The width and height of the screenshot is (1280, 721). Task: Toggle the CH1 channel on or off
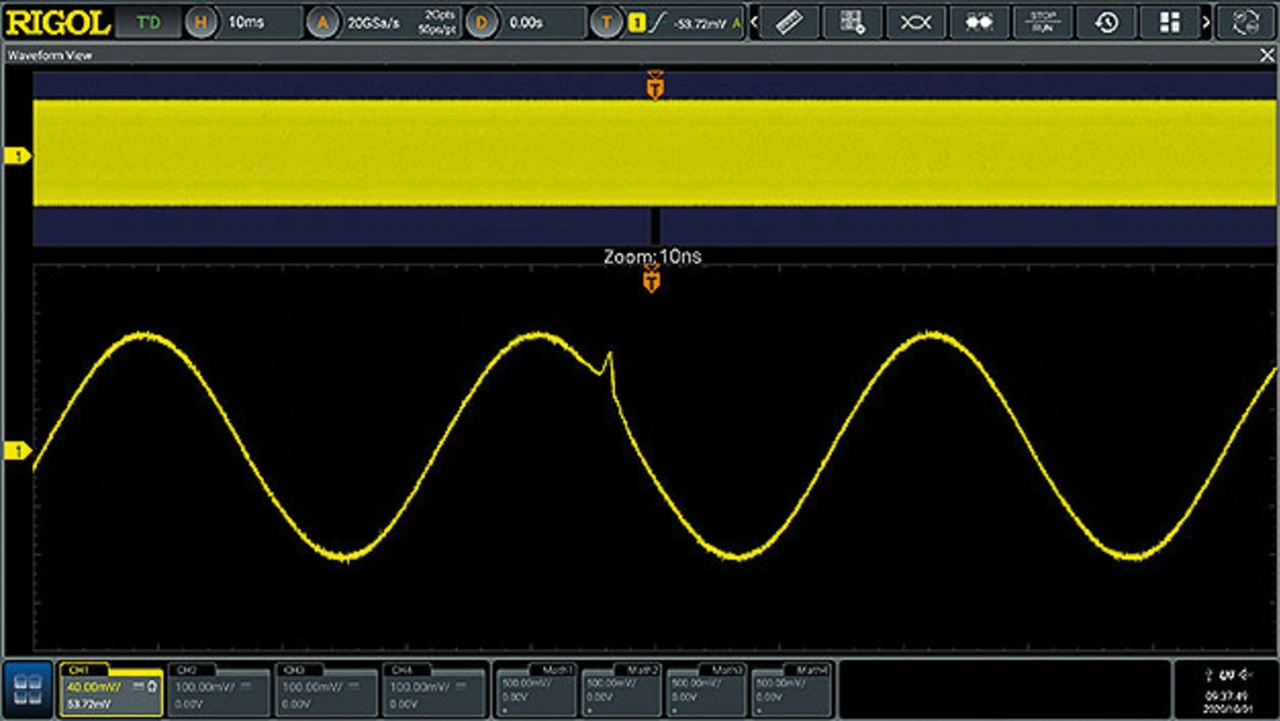[110, 688]
